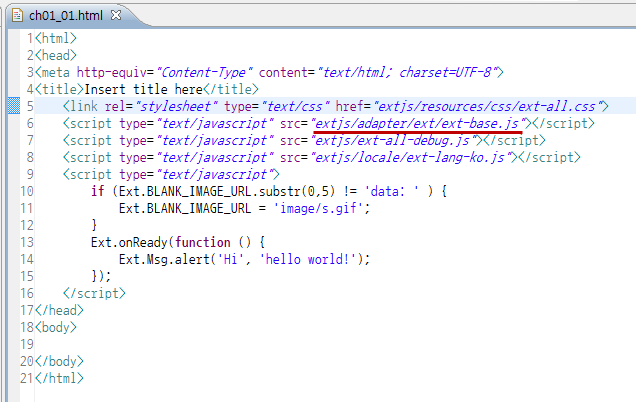636x402 pixels.
Task: Click the </title> closing tag
Action: point(230,89)
